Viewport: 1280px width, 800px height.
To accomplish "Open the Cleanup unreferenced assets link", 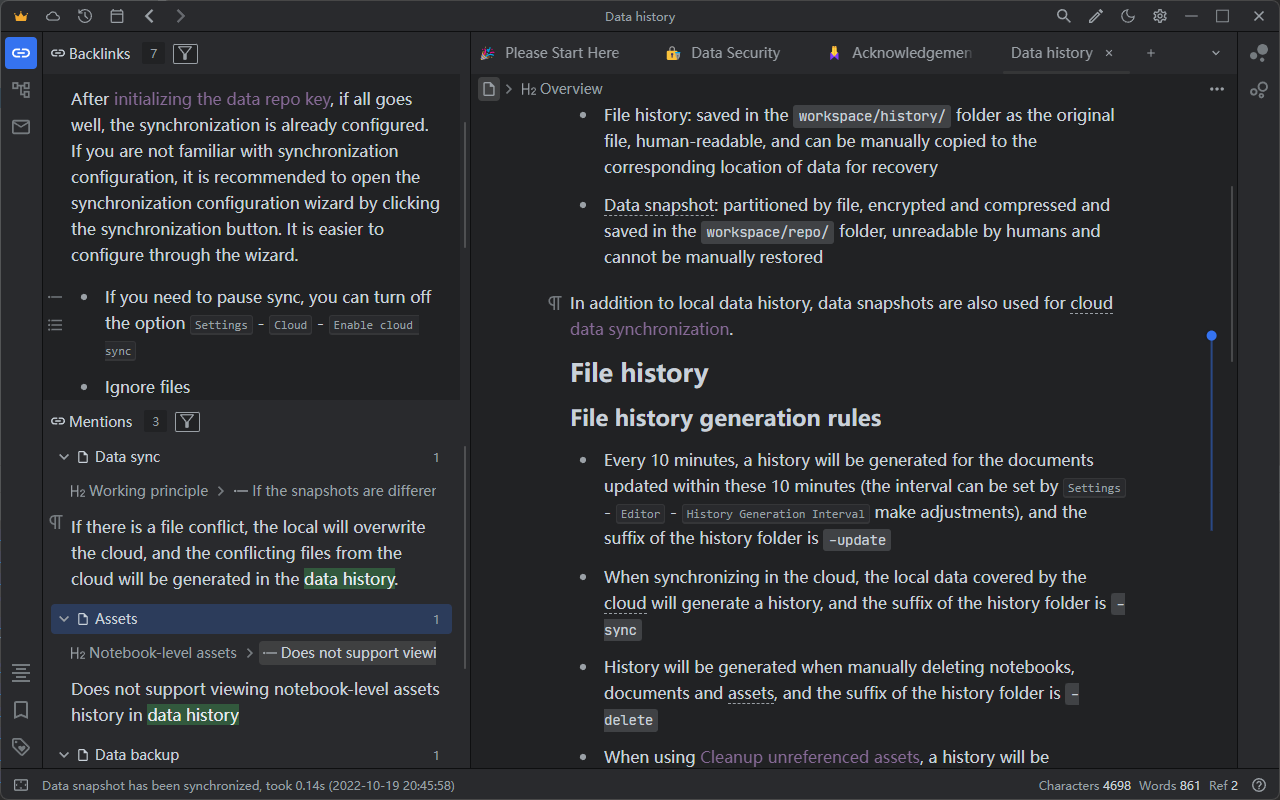I will coord(809,757).
